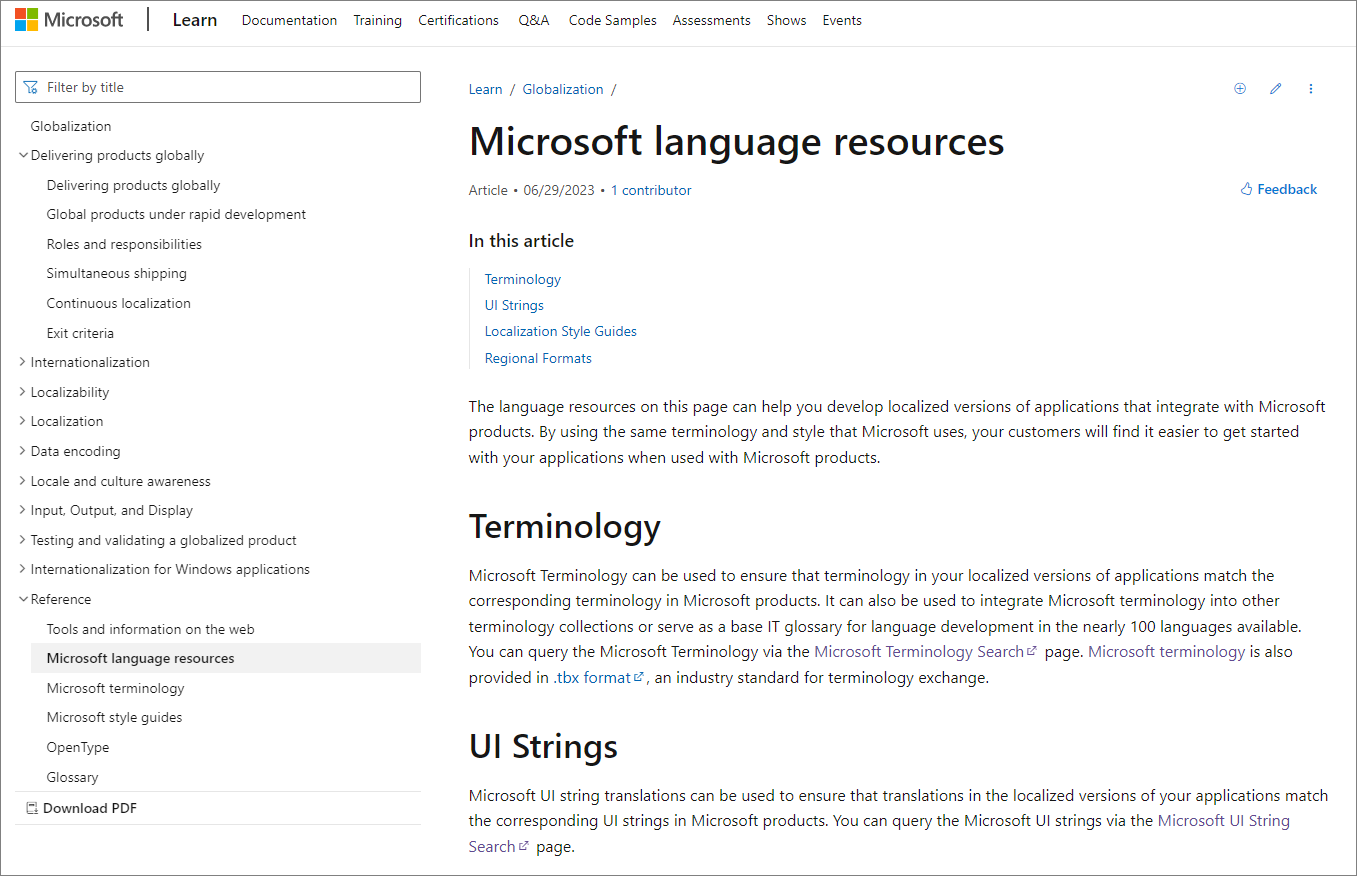Select Simultaneous shipping
Viewport: 1357px width, 876px height.
click(x=116, y=273)
